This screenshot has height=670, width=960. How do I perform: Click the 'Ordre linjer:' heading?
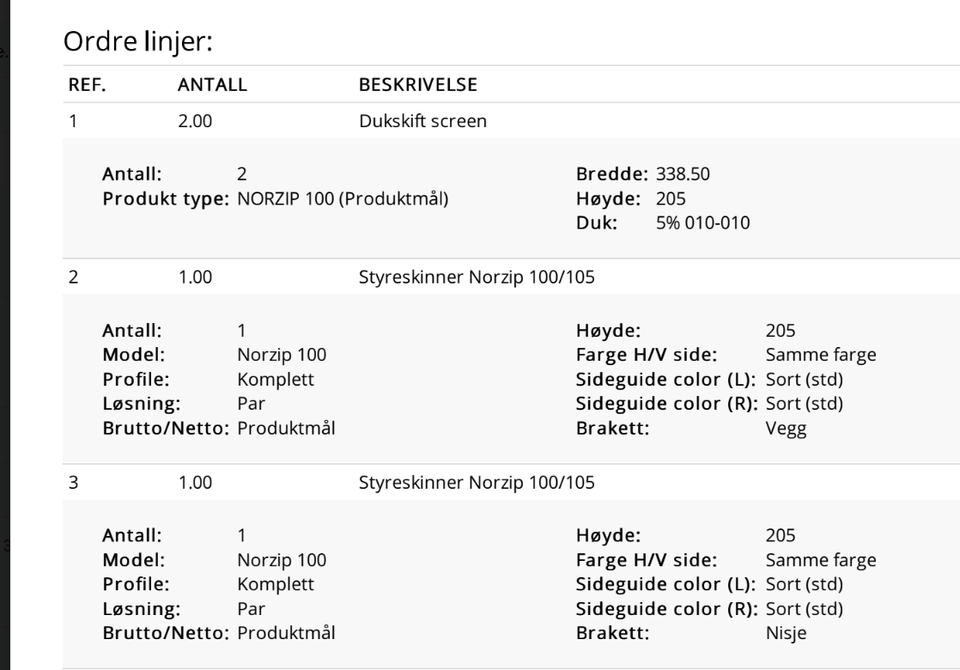coord(138,42)
